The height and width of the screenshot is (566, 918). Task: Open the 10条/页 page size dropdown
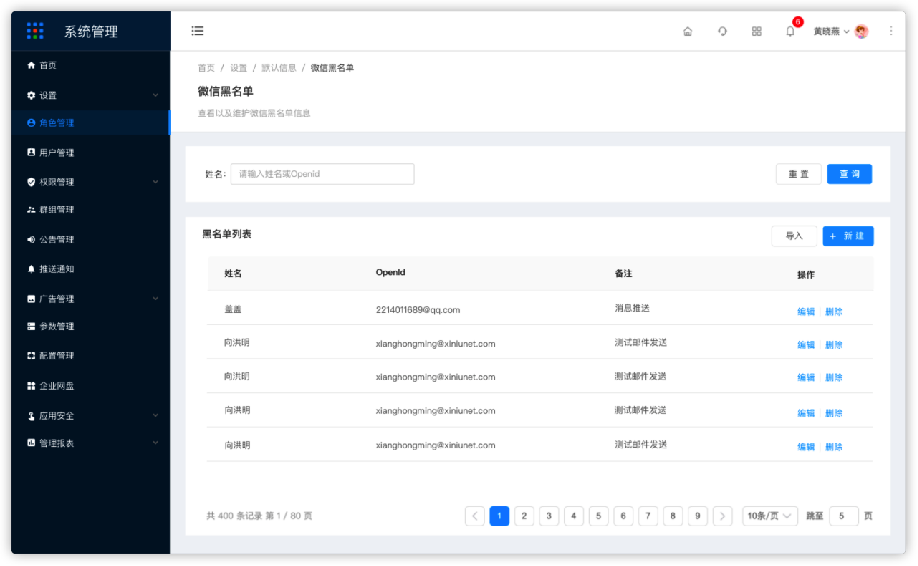point(770,516)
